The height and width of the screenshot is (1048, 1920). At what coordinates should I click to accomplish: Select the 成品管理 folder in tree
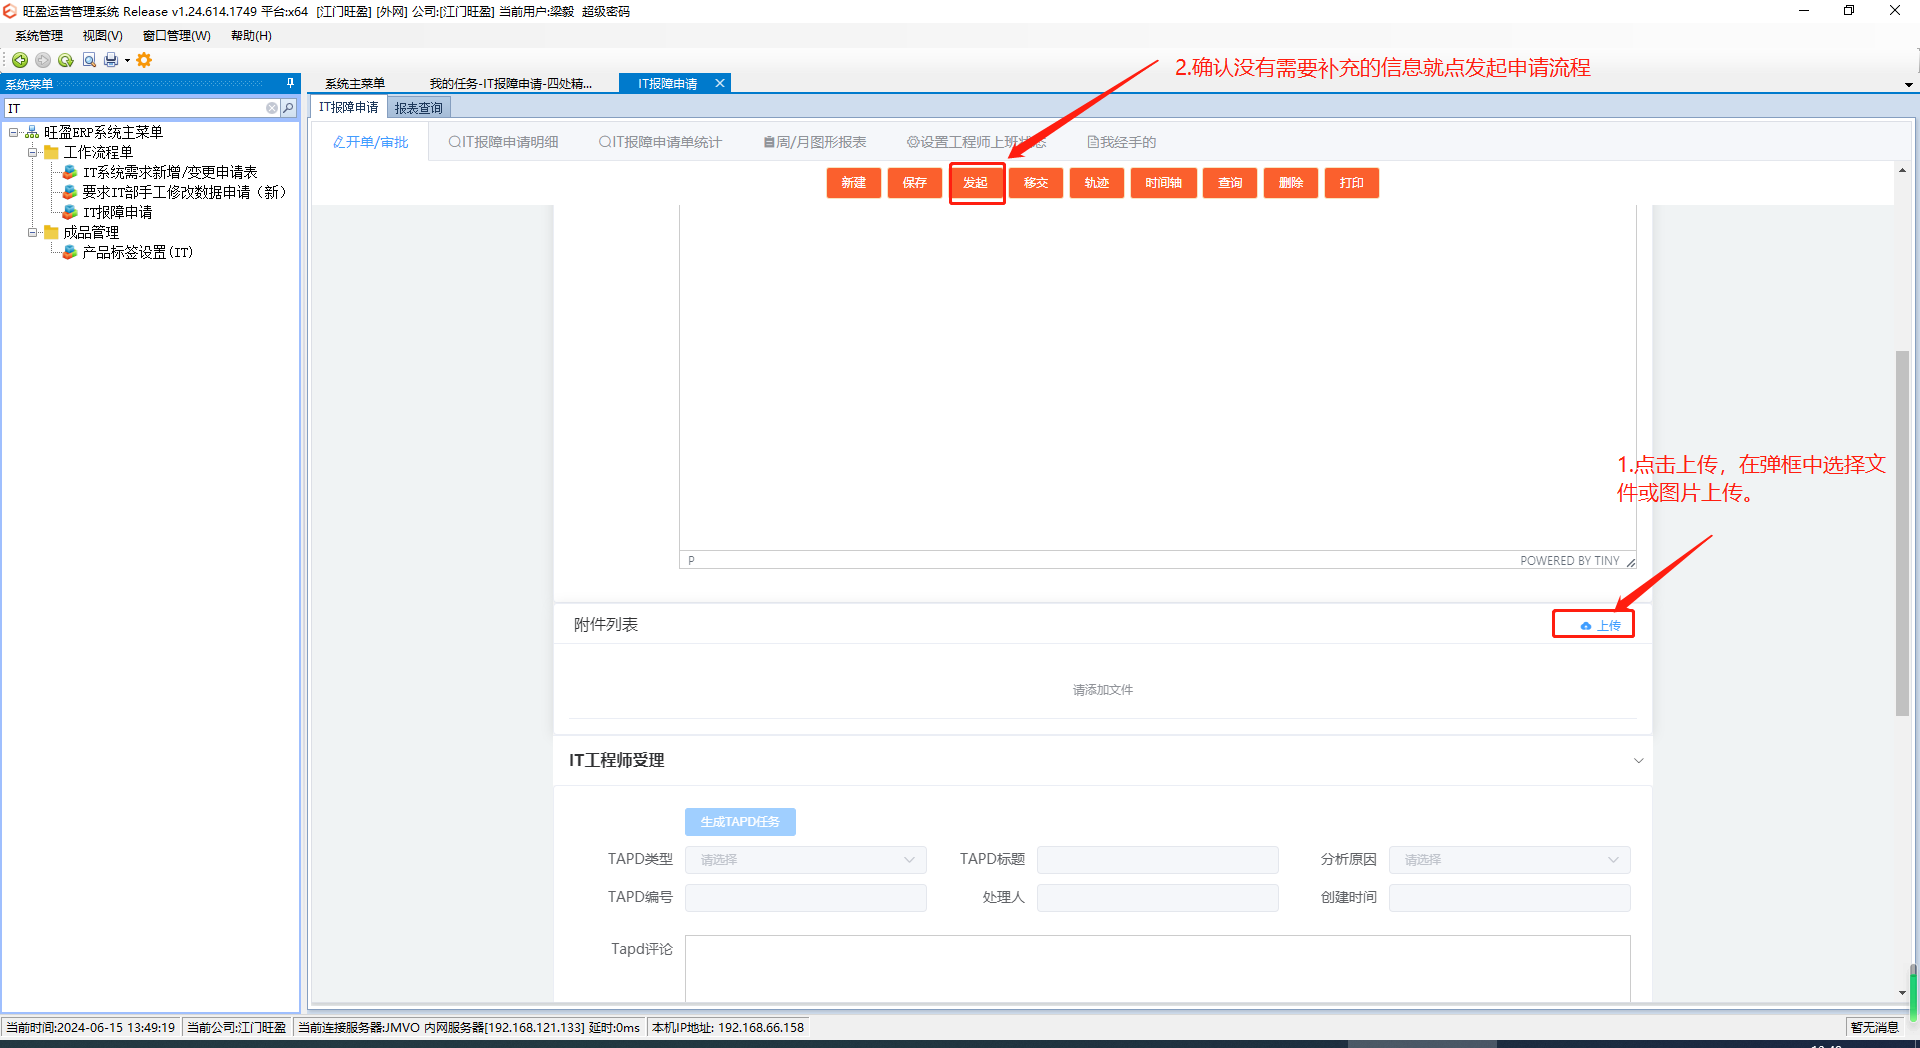(91, 232)
